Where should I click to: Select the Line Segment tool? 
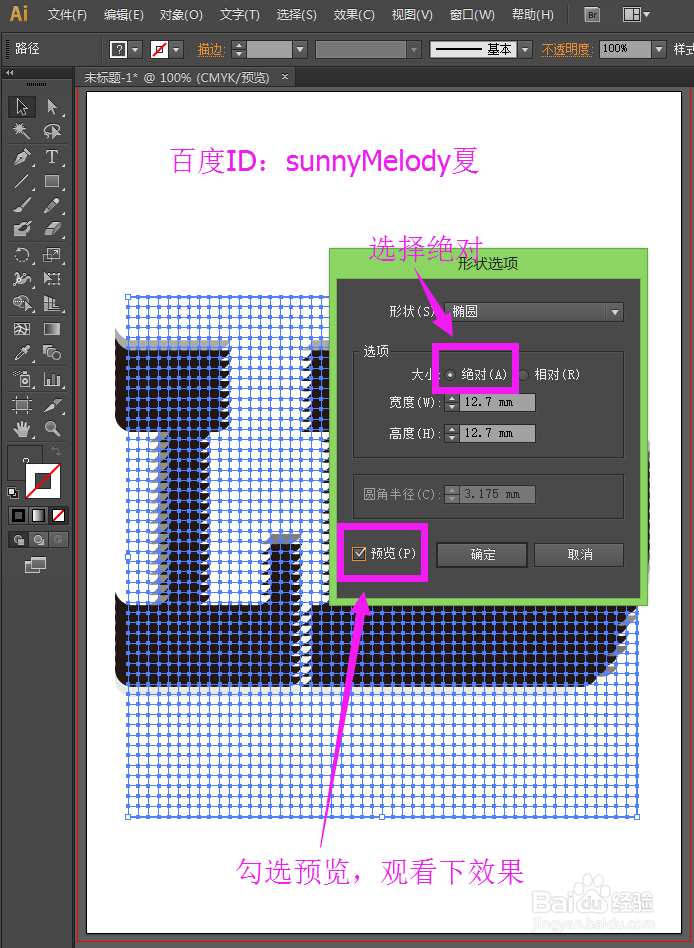click(x=22, y=181)
